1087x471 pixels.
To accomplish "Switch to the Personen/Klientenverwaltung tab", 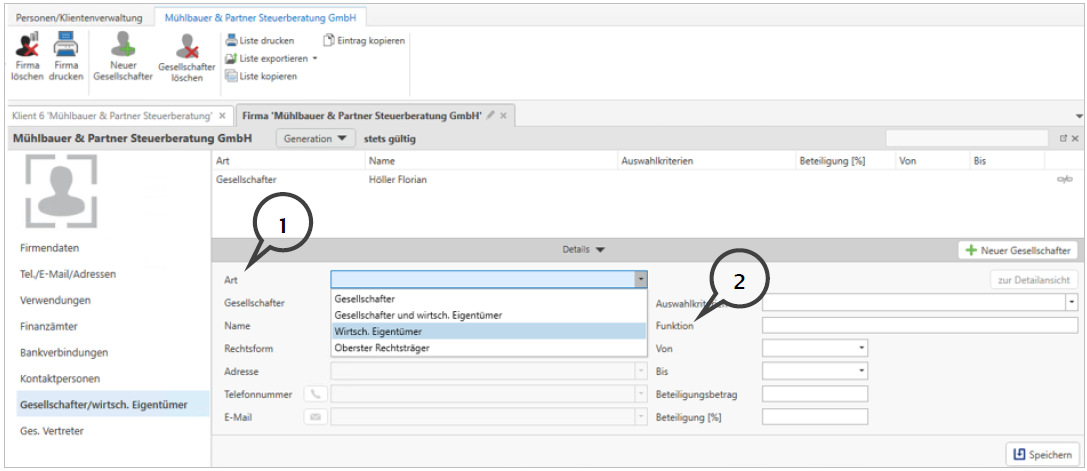I will (x=79, y=18).
